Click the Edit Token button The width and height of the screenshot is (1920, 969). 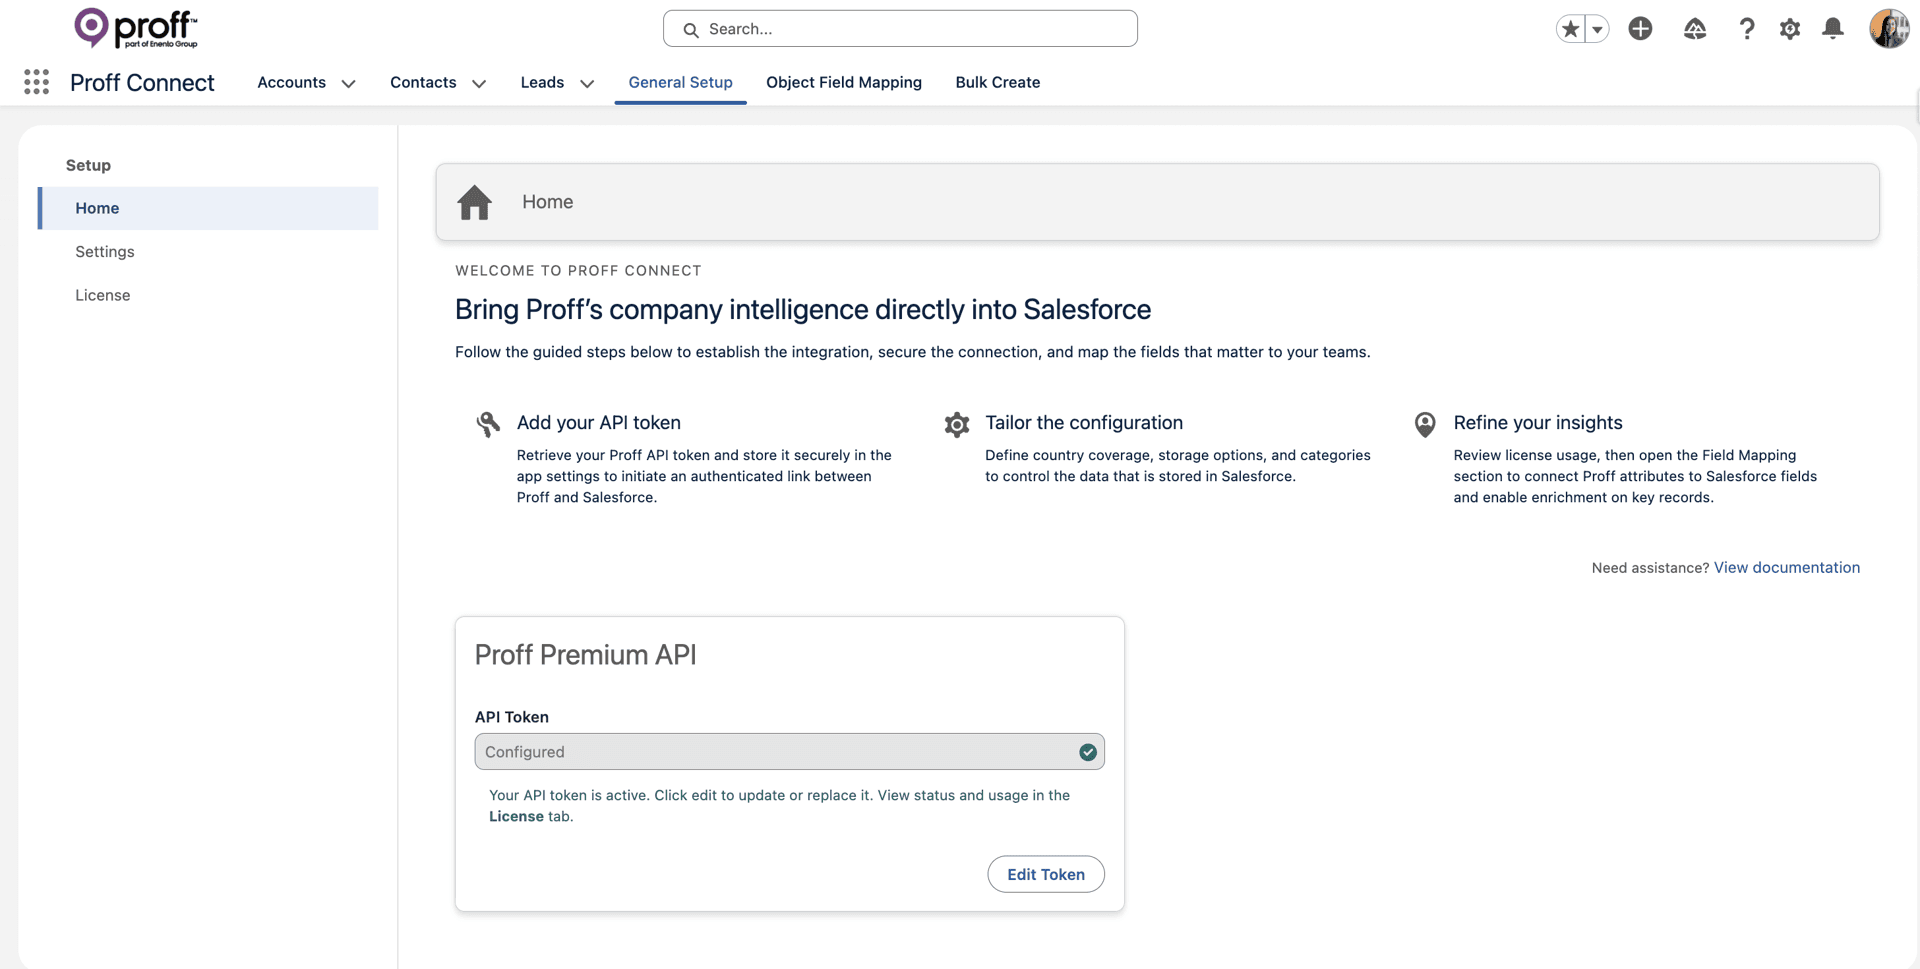[x=1045, y=874]
